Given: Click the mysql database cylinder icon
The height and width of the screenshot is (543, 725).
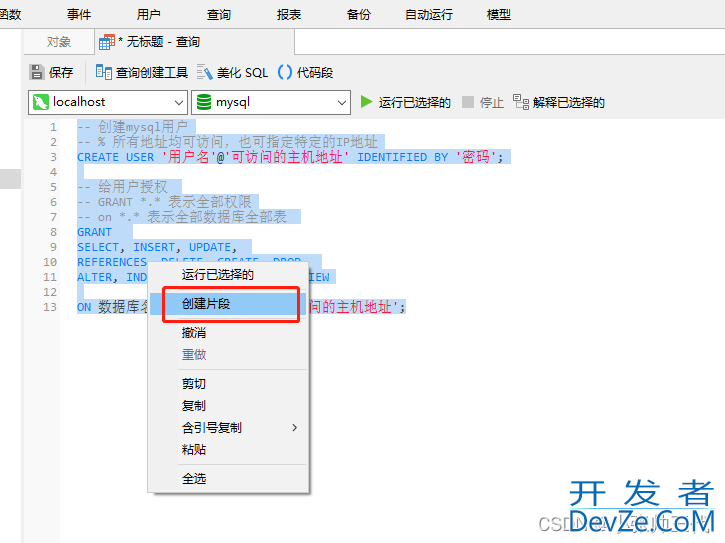Looking at the screenshot, I should [204, 102].
